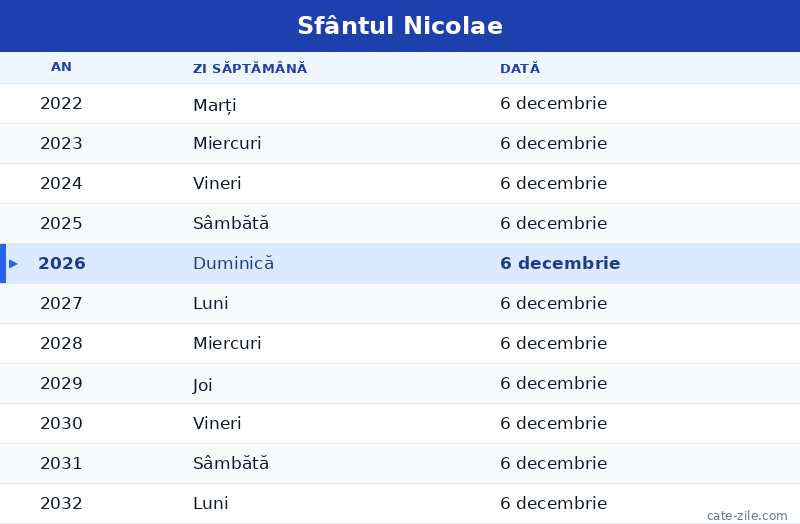Select the Sfântul Nicolae title header

pos(400,26)
